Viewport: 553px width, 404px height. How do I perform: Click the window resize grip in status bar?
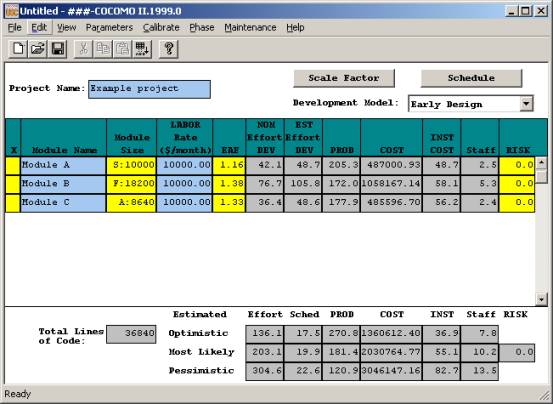tap(545, 396)
